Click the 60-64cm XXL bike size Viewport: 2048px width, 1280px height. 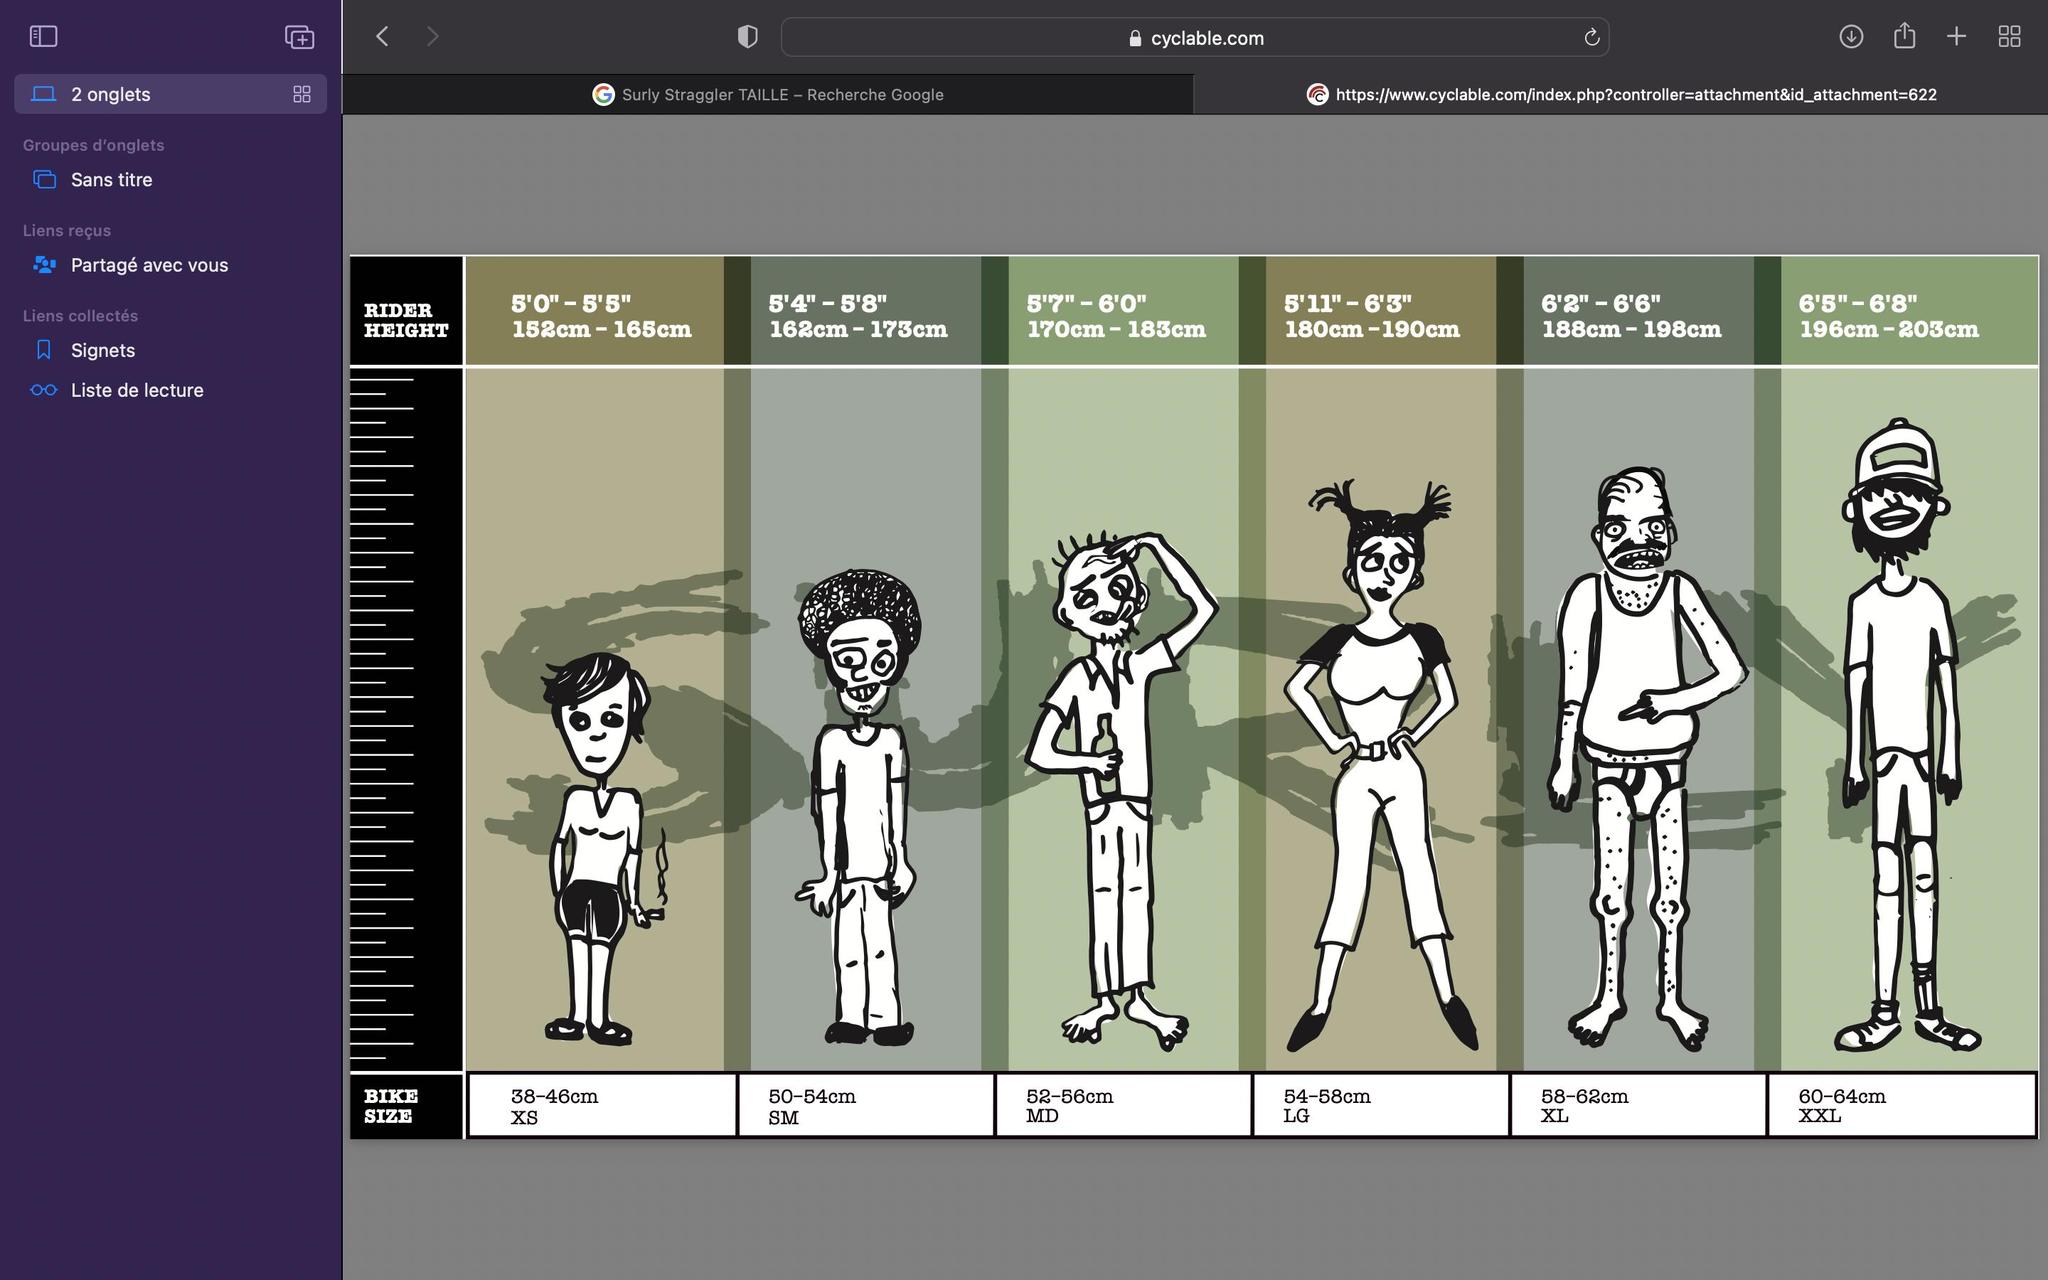1902,1105
